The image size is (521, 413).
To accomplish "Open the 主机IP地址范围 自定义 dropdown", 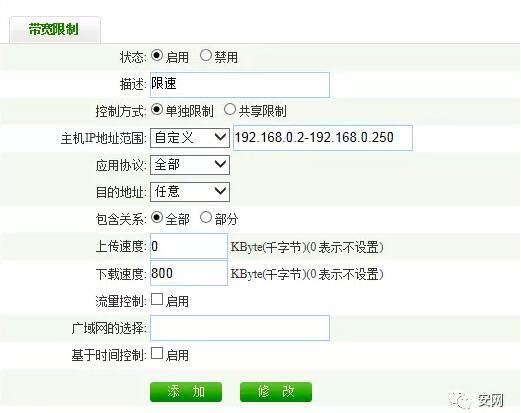I will coord(190,138).
